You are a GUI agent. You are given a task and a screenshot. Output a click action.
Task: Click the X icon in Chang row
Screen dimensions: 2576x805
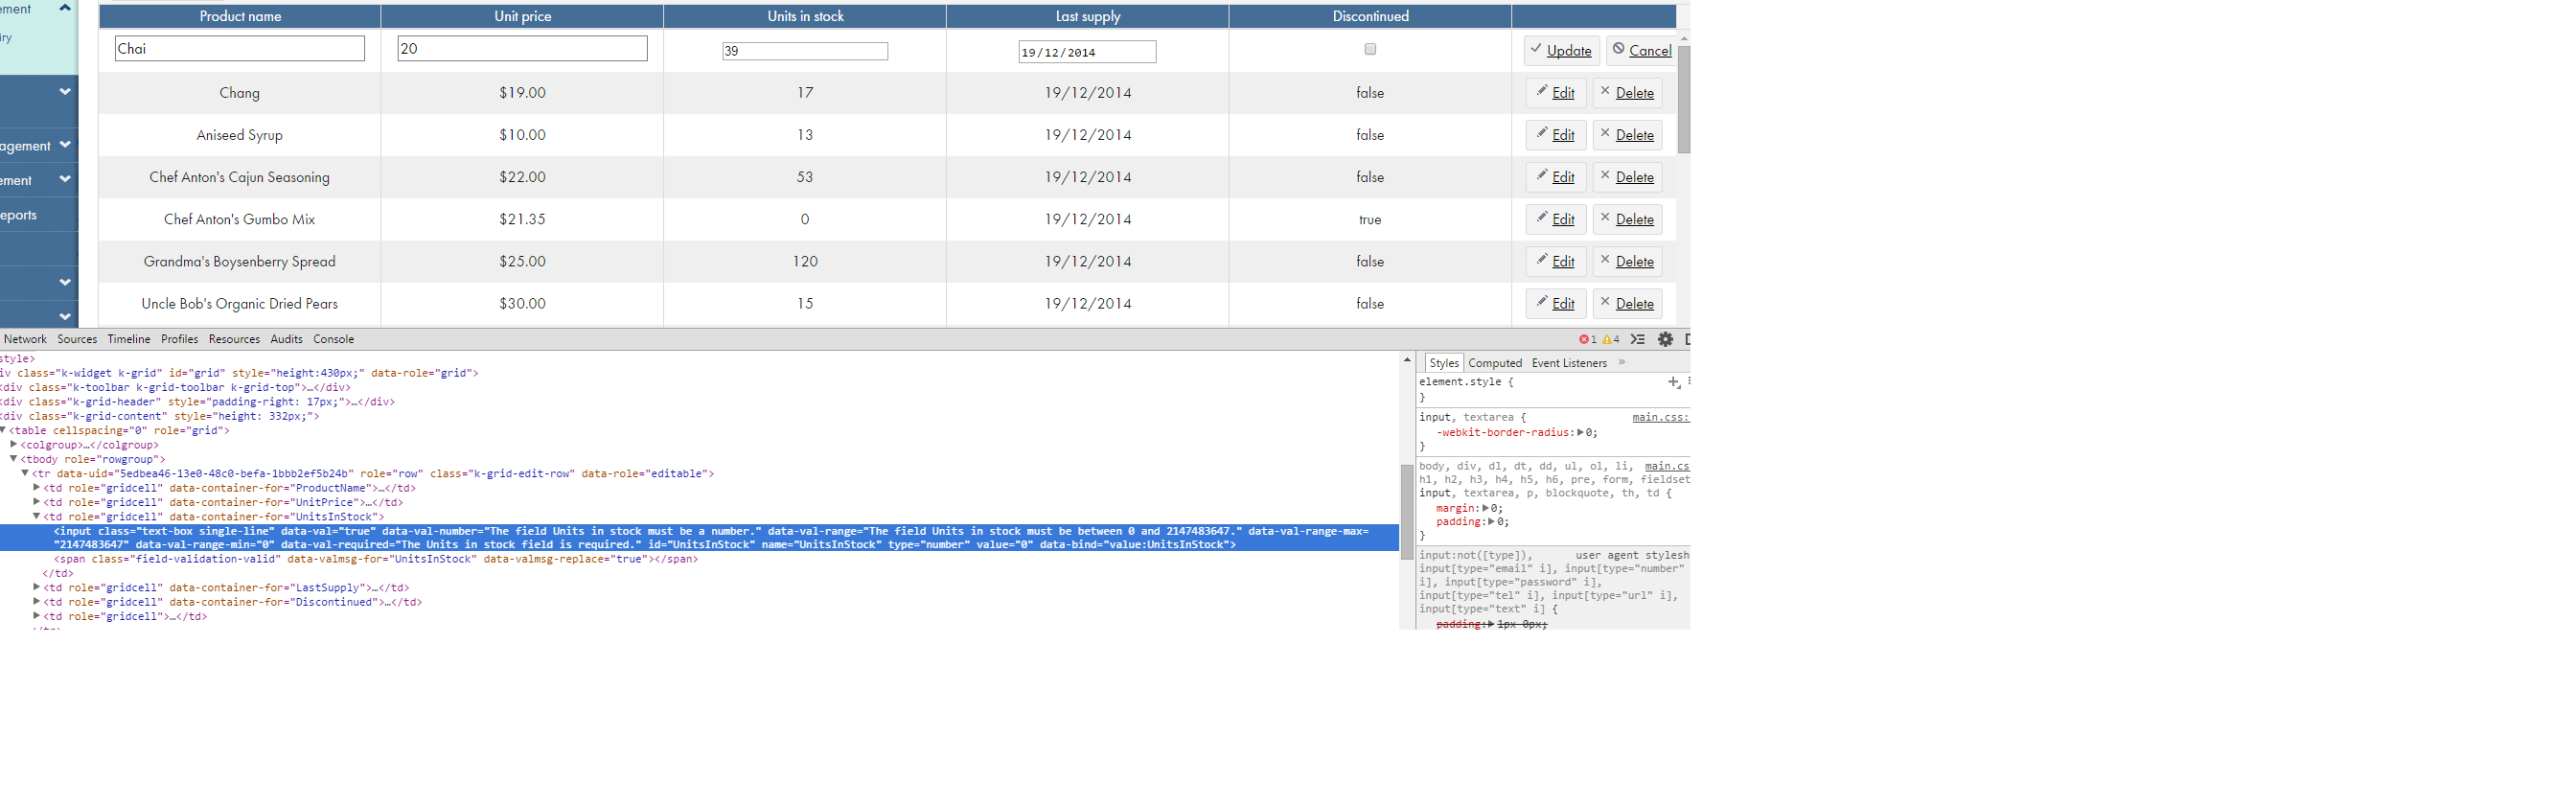tap(1605, 91)
